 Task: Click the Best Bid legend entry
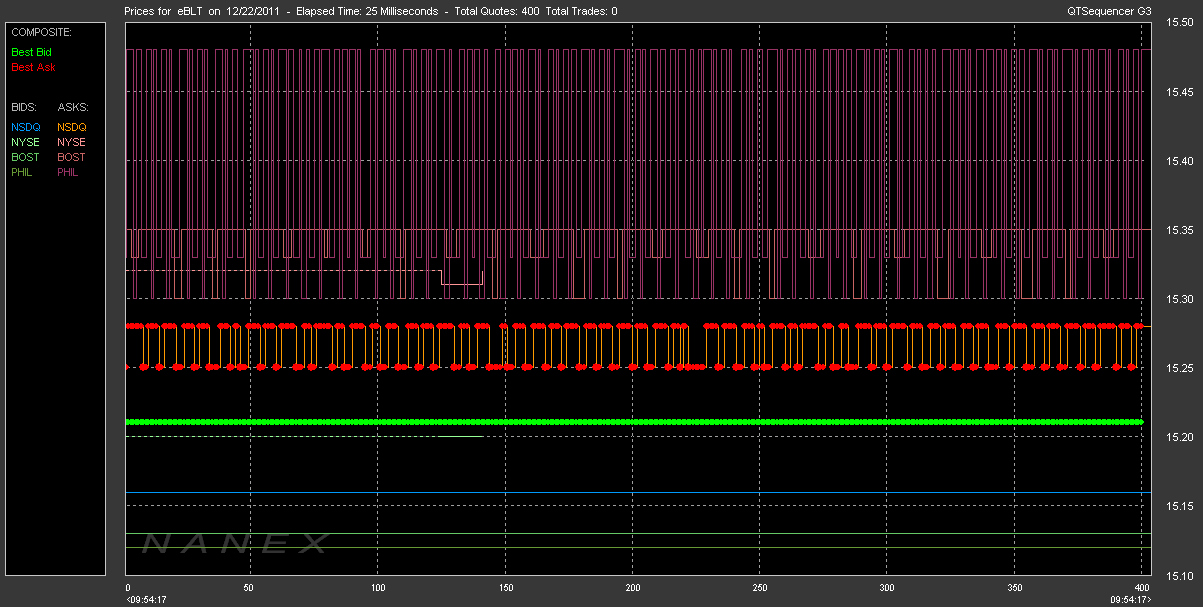point(31,51)
